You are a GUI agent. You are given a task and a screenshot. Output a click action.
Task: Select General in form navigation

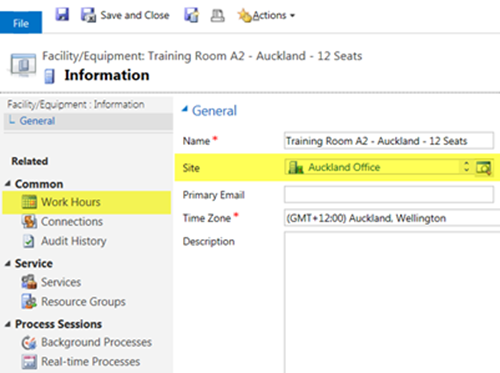pyautogui.click(x=37, y=121)
